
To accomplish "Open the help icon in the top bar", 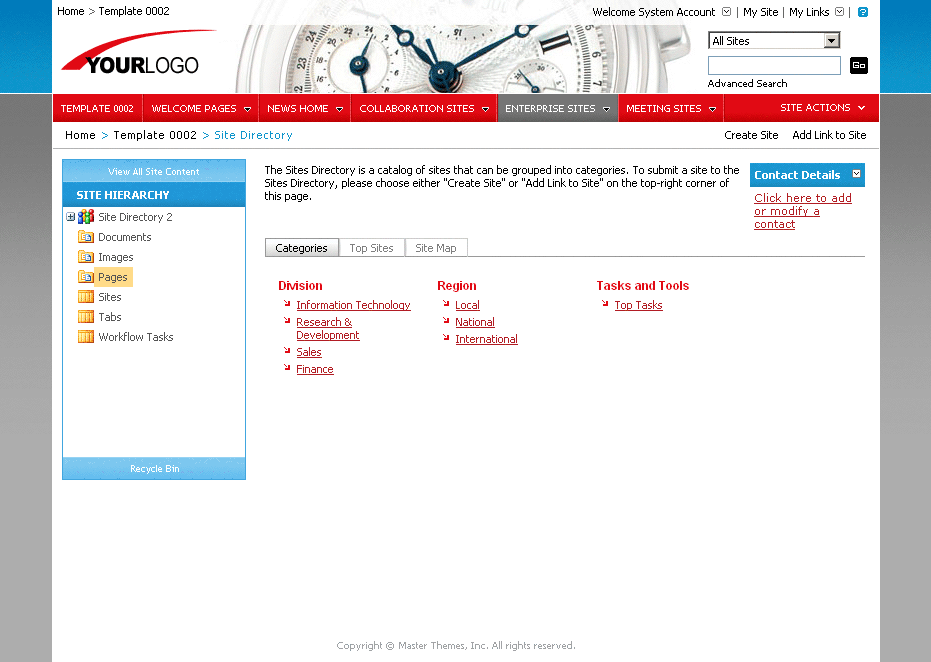I will point(861,11).
